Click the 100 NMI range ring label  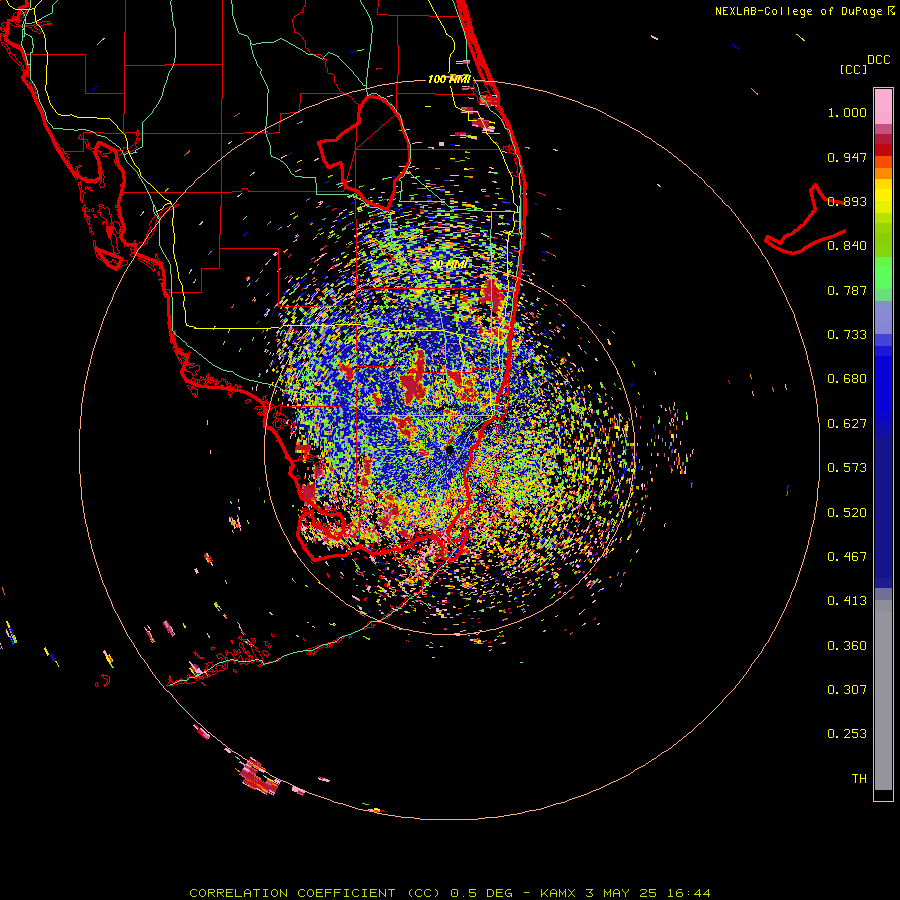click(449, 79)
